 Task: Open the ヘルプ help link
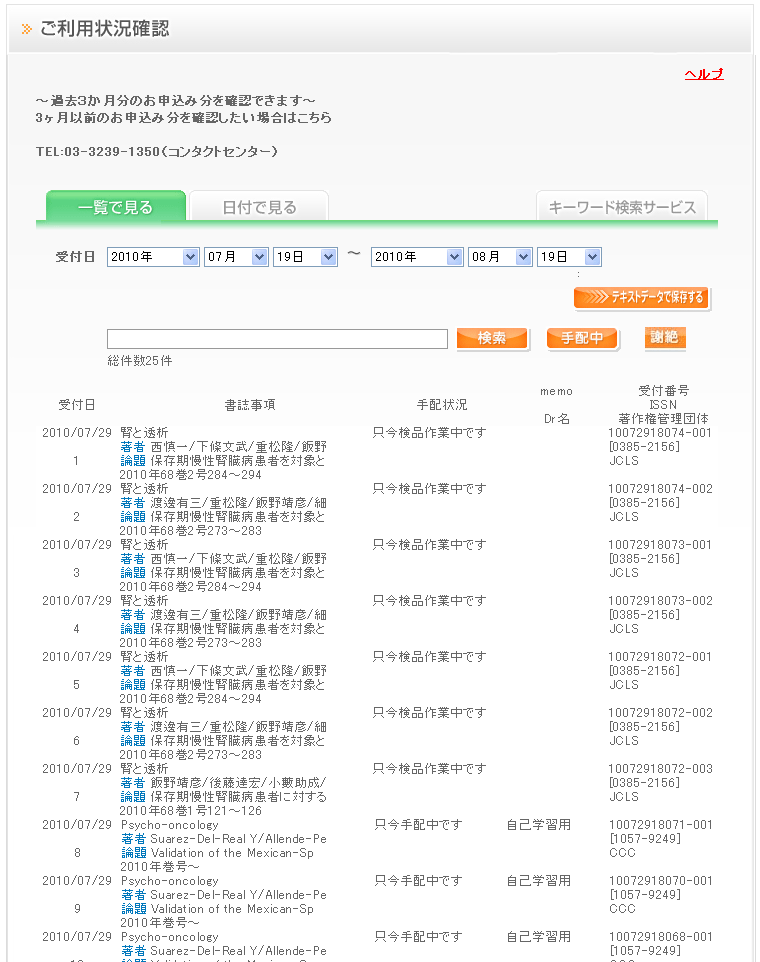(703, 74)
